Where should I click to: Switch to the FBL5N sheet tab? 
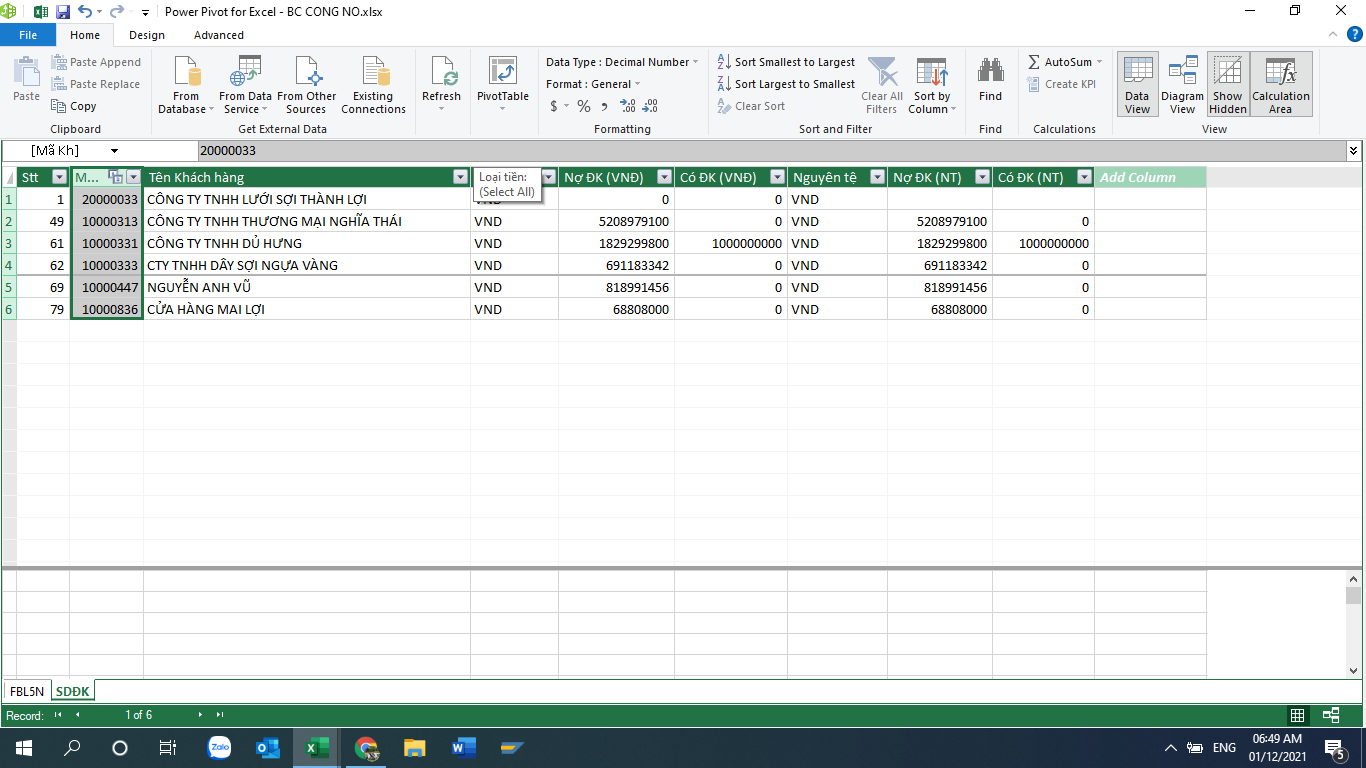[x=27, y=691]
